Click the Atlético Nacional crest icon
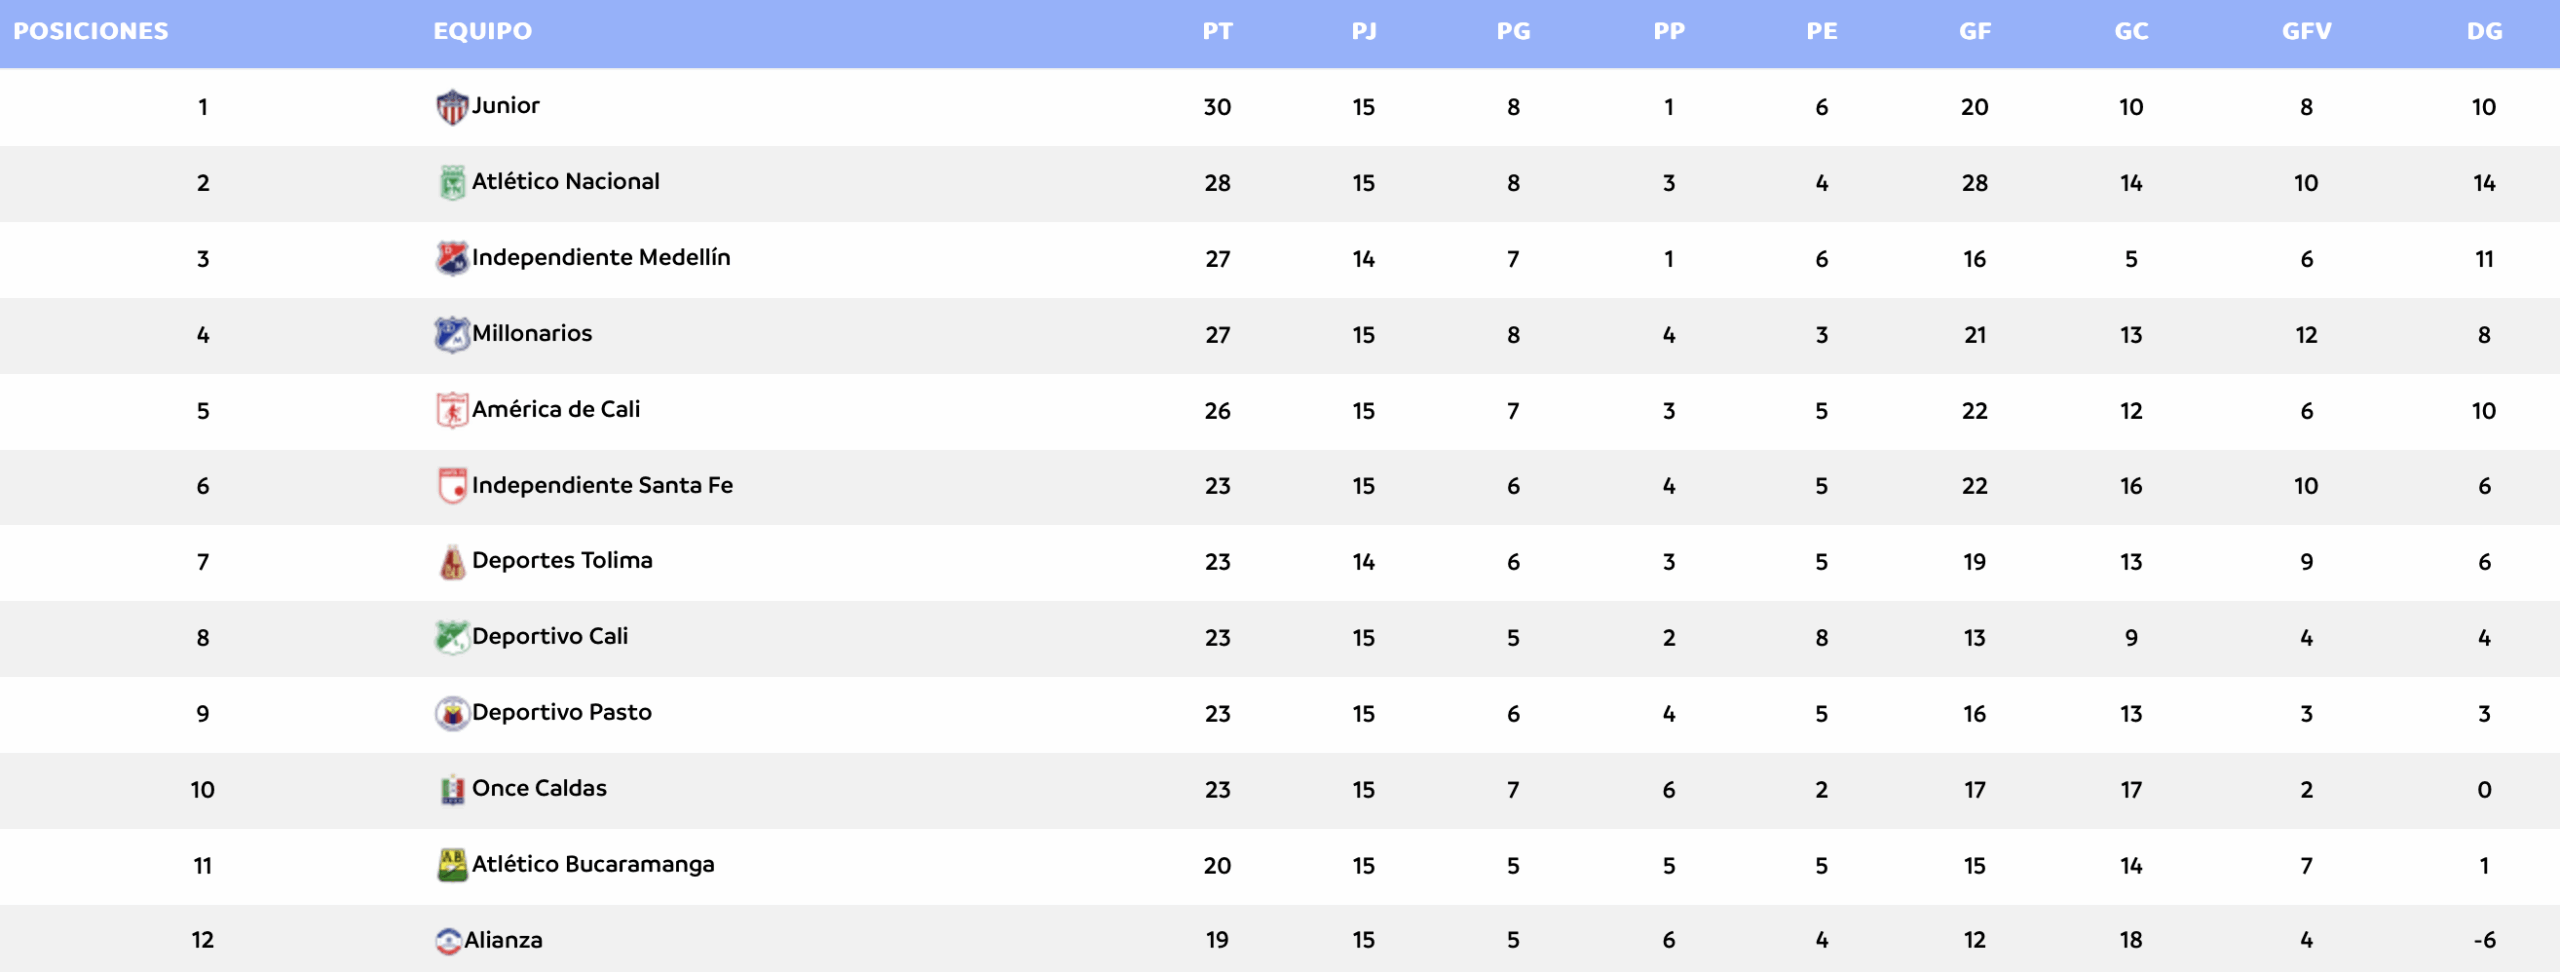Viewport: 2560px width, 972px height. [x=452, y=183]
